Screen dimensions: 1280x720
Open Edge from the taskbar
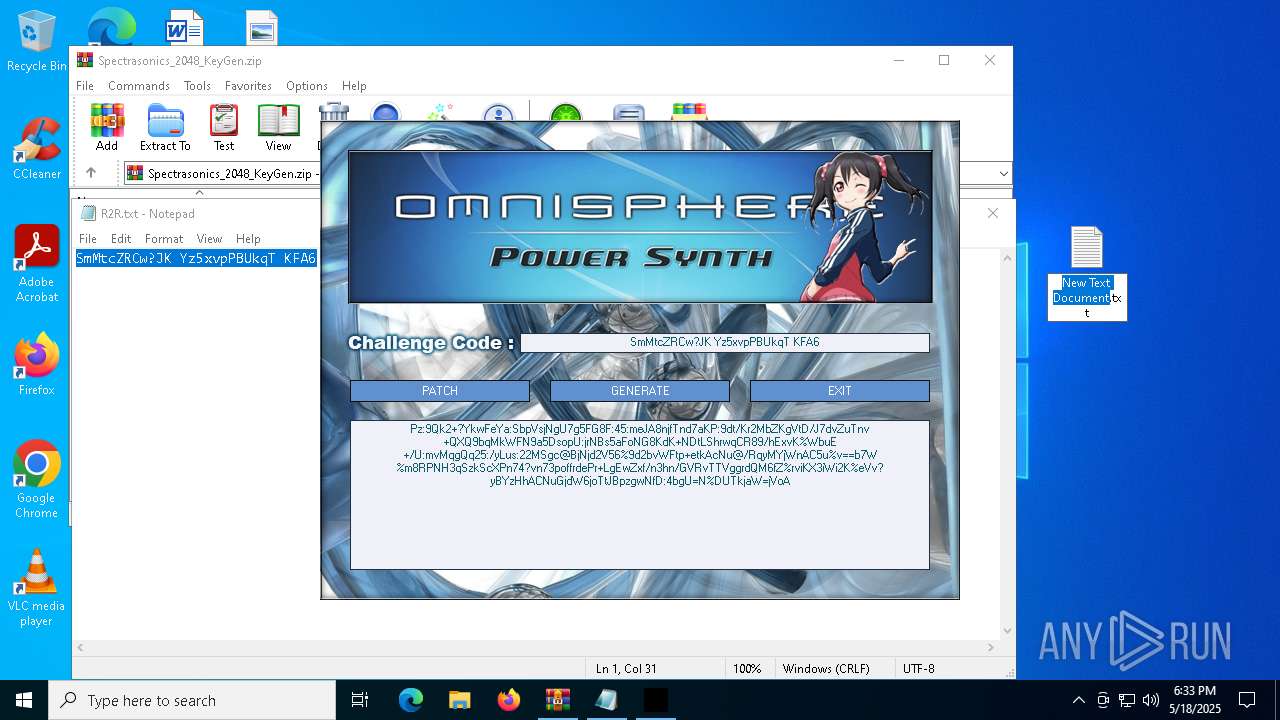(410, 700)
